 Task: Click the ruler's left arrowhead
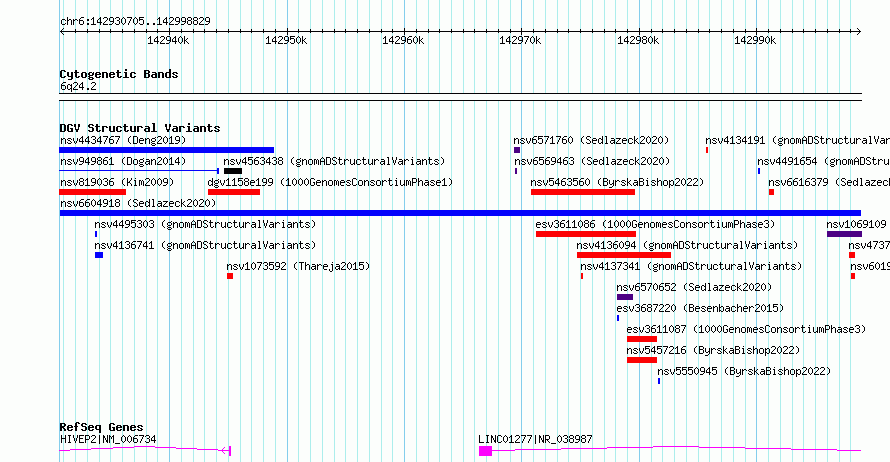tap(62, 32)
